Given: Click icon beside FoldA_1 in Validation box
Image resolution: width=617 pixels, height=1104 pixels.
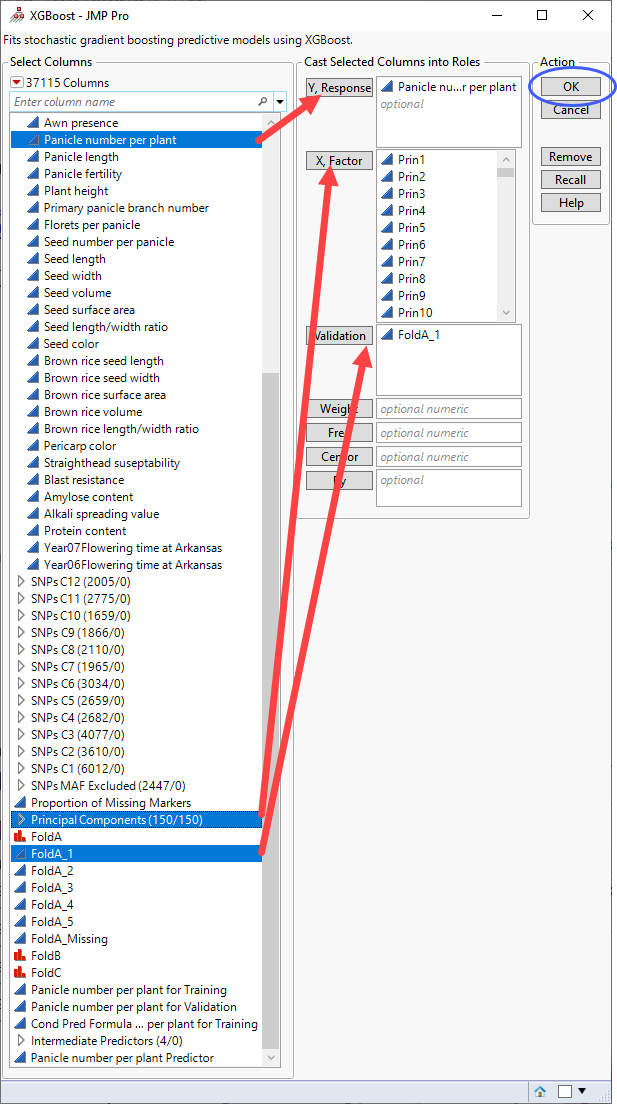Looking at the screenshot, I should 387,335.
